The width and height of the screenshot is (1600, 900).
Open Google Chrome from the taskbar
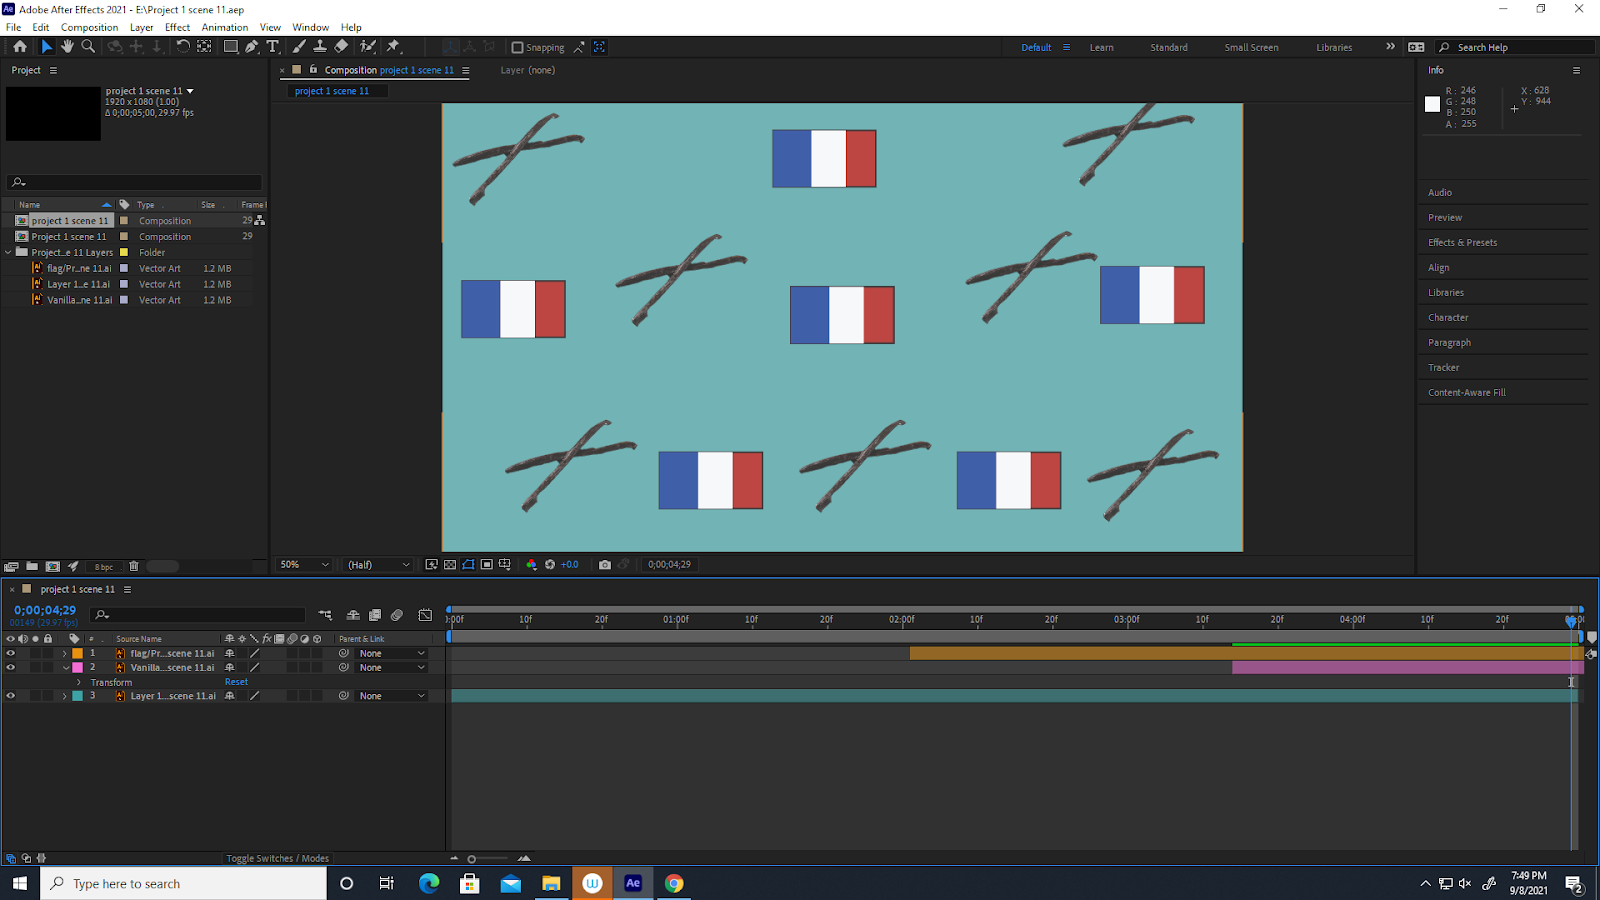pos(674,883)
